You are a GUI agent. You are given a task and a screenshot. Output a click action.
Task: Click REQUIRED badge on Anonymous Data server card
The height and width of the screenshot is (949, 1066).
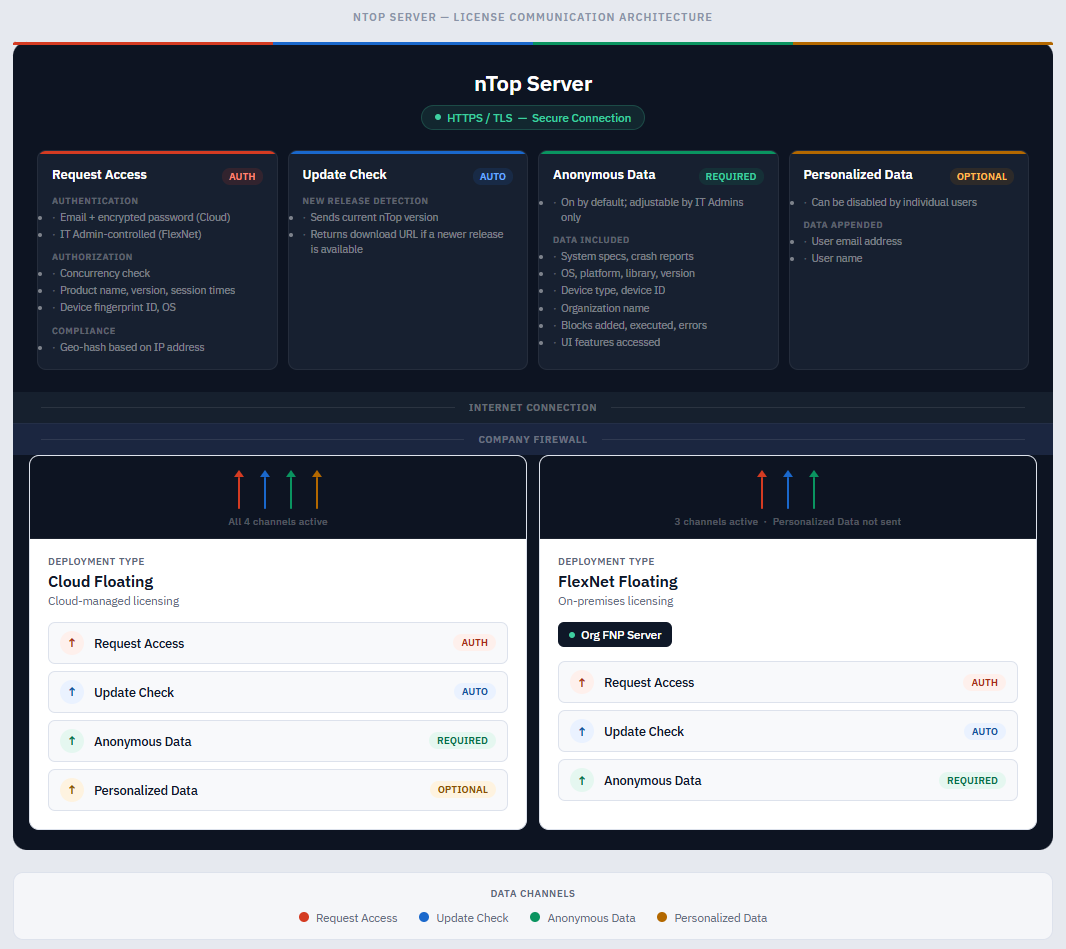coord(731,176)
